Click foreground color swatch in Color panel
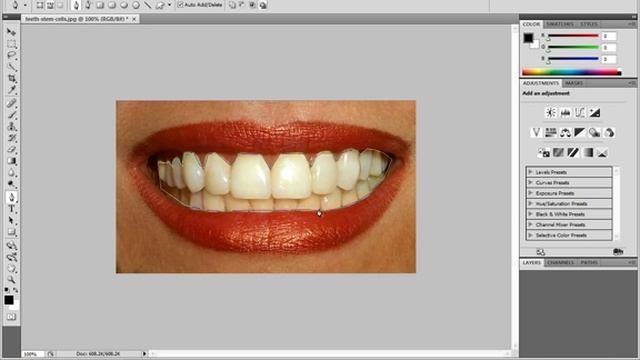This screenshot has width=640, height=360. pos(528,38)
